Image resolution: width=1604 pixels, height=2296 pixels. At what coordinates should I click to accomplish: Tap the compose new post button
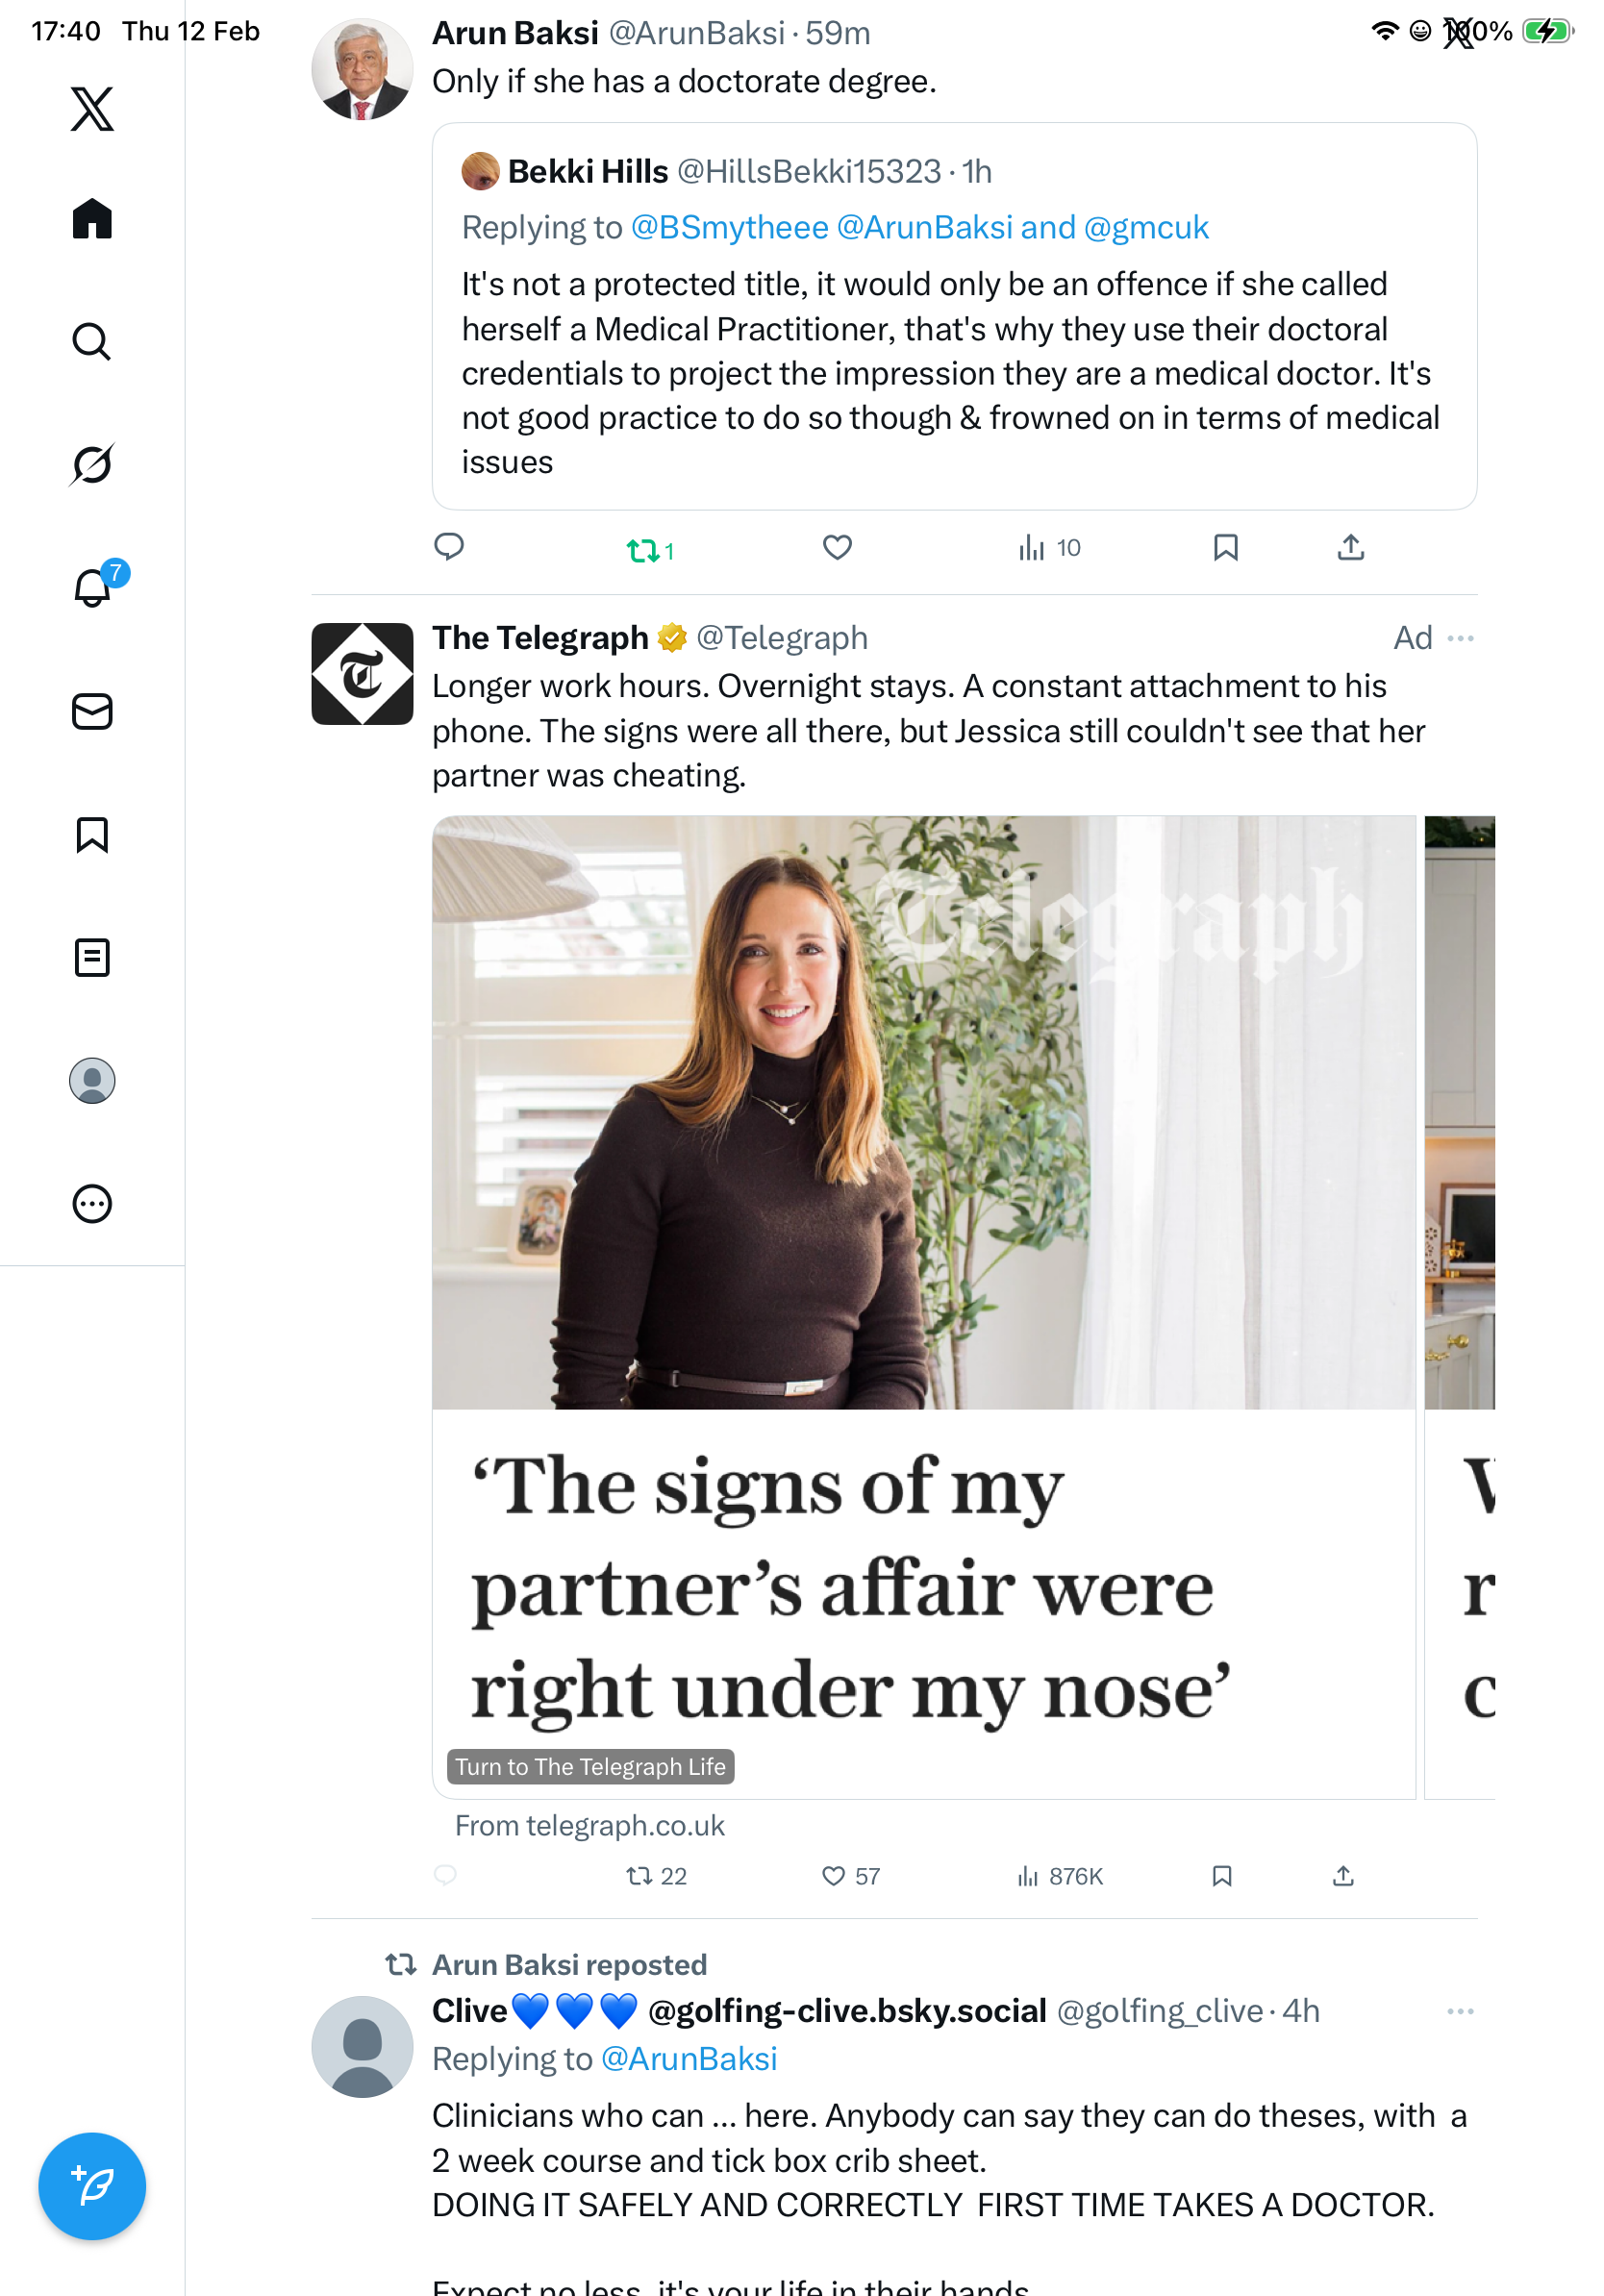(92, 2185)
